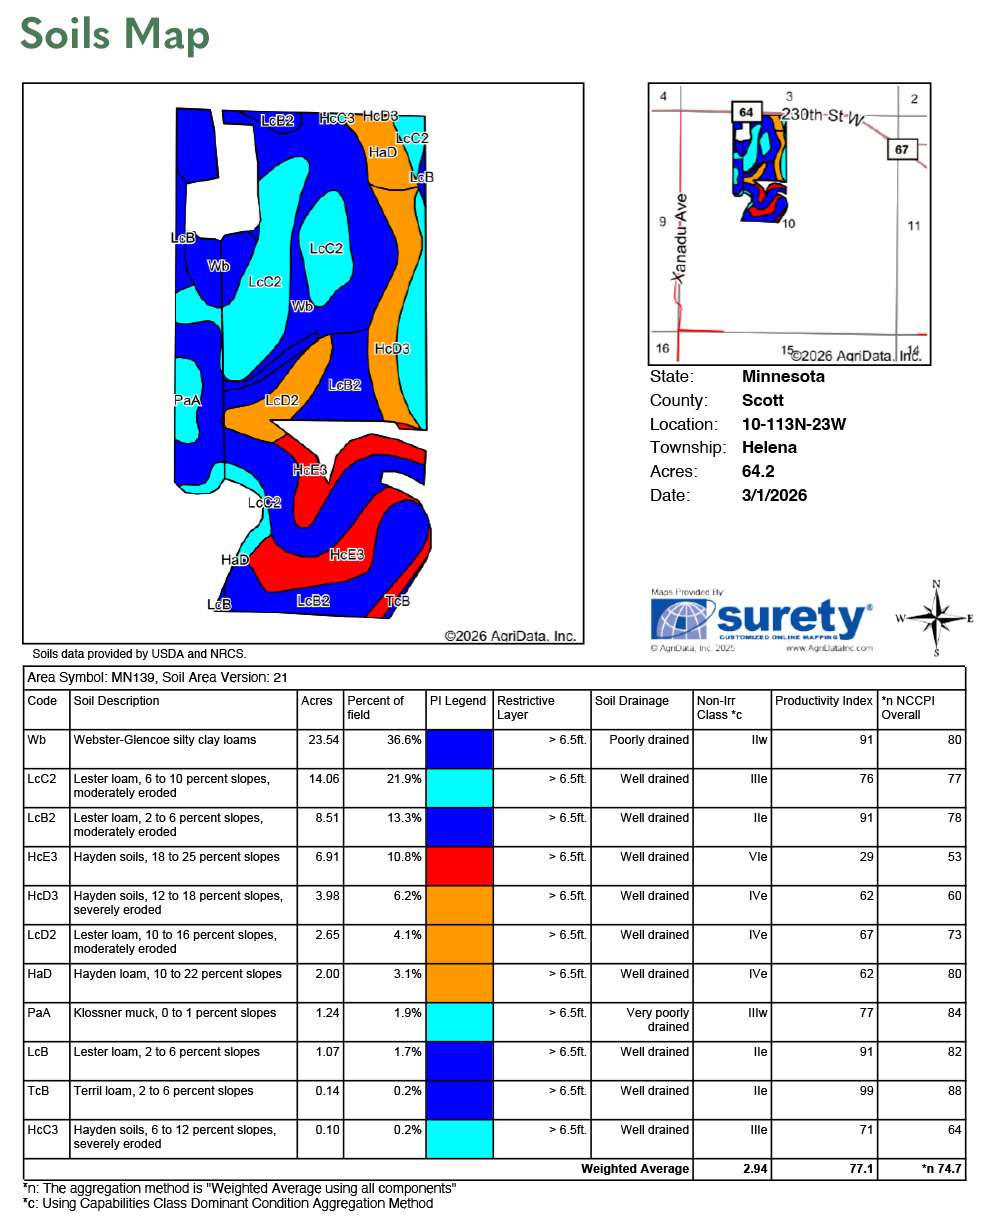This screenshot has width=1000, height=1225.
Task: Select the TcB label on soils map
Action: click(x=397, y=601)
